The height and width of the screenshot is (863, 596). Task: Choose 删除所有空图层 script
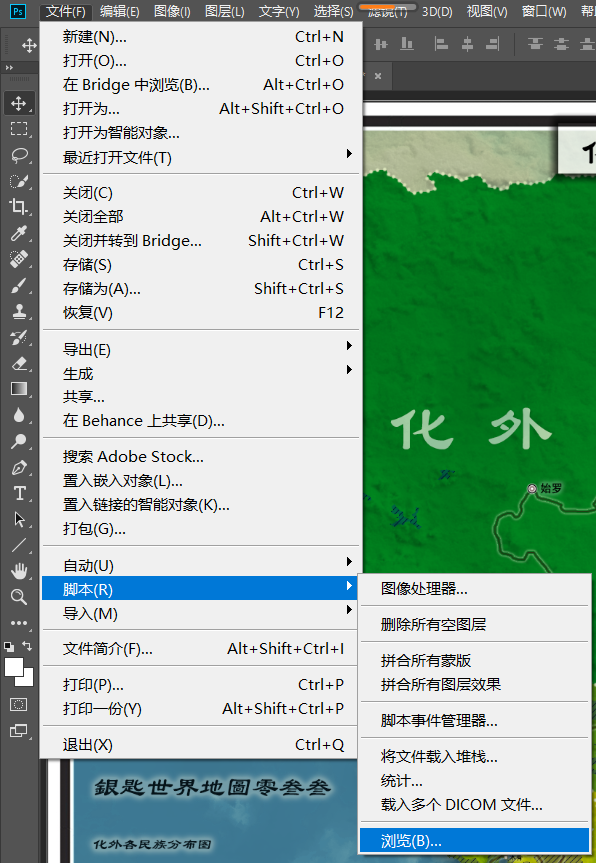click(475, 625)
